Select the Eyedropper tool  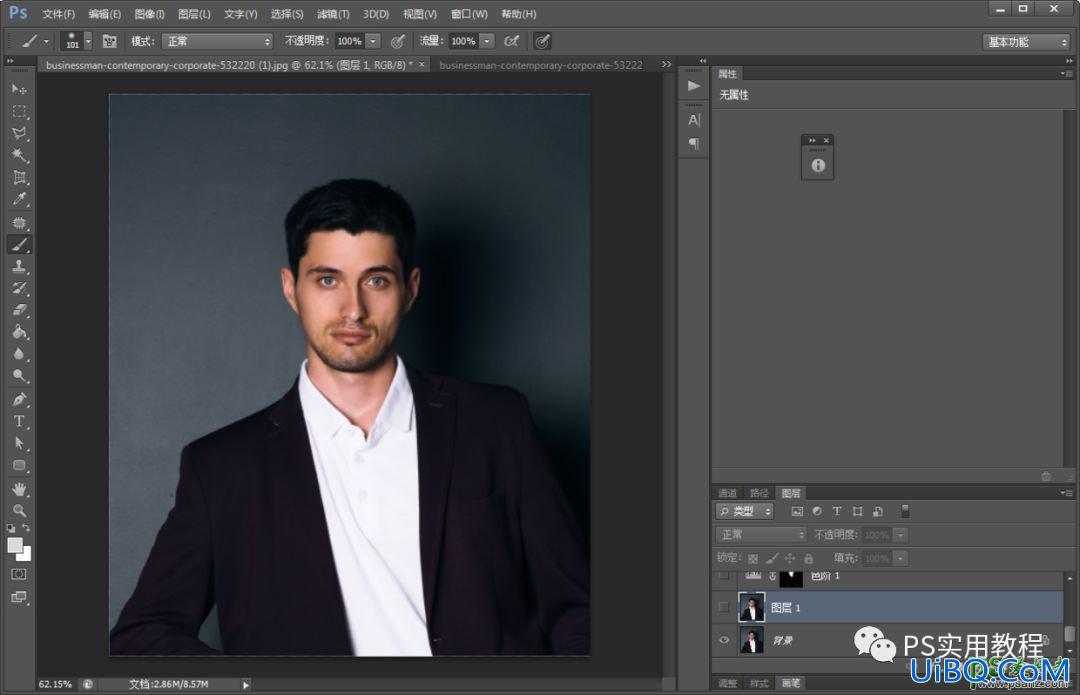click(x=19, y=199)
